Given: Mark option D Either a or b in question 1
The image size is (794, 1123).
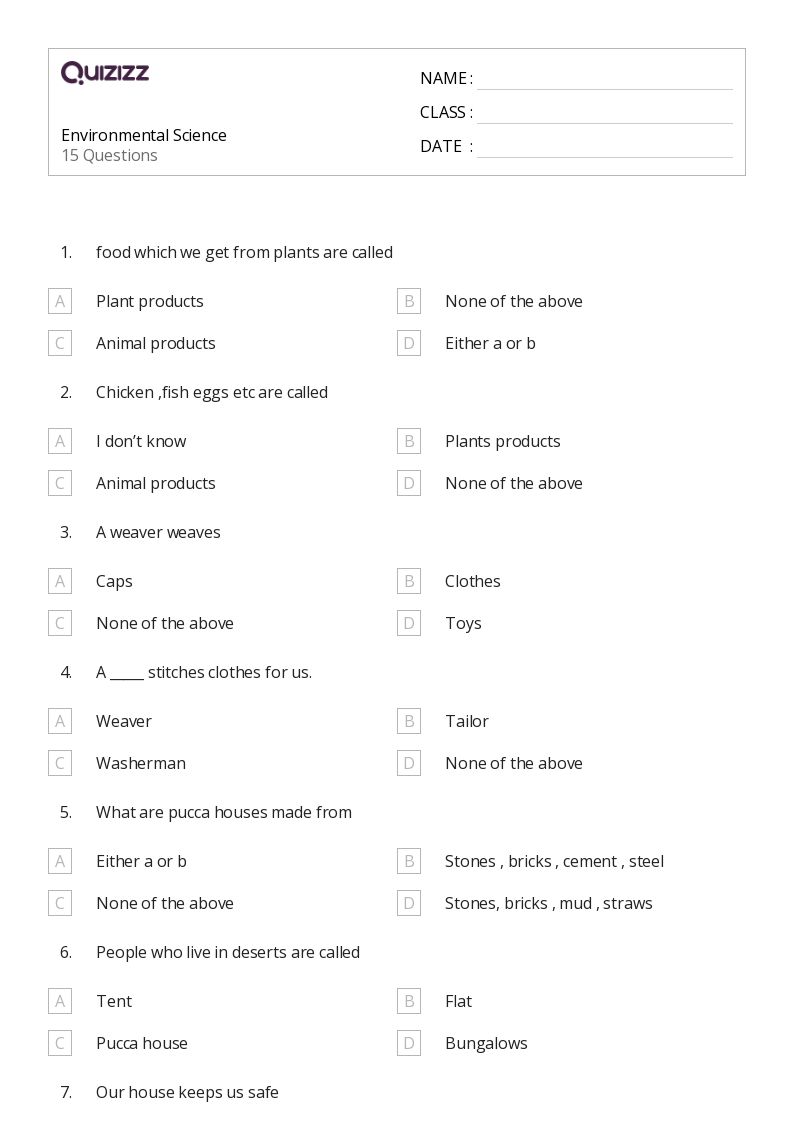Looking at the screenshot, I should click(409, 343).
